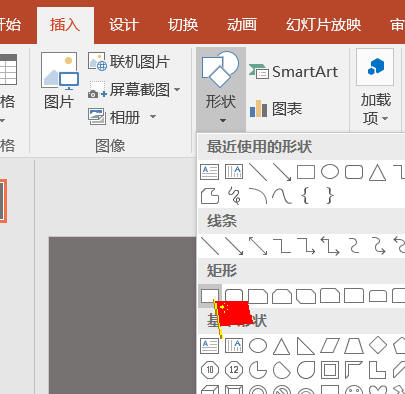
Task: Insert a SmartArt graphic
Action: pyautogui.click(x=293, y=72)
